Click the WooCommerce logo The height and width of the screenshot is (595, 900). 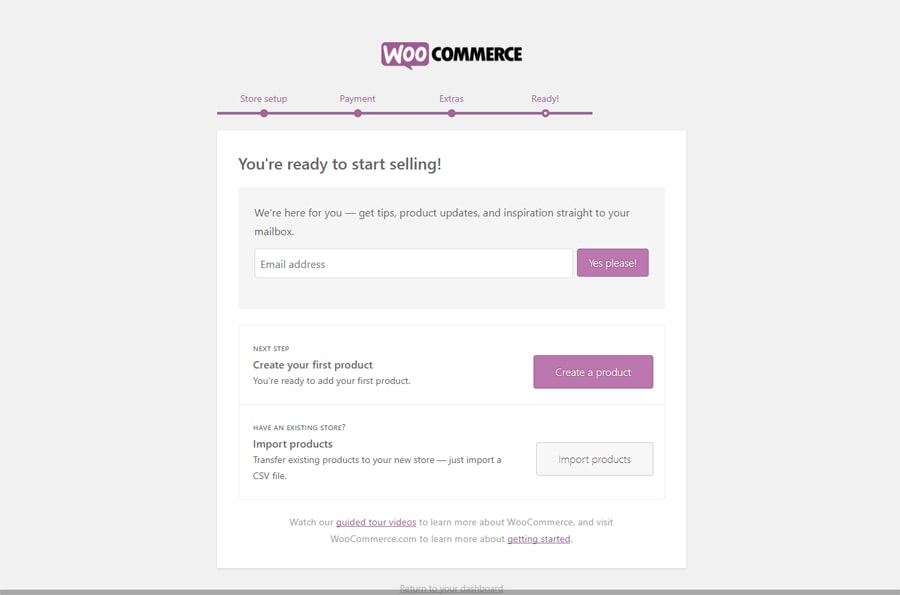451,55
